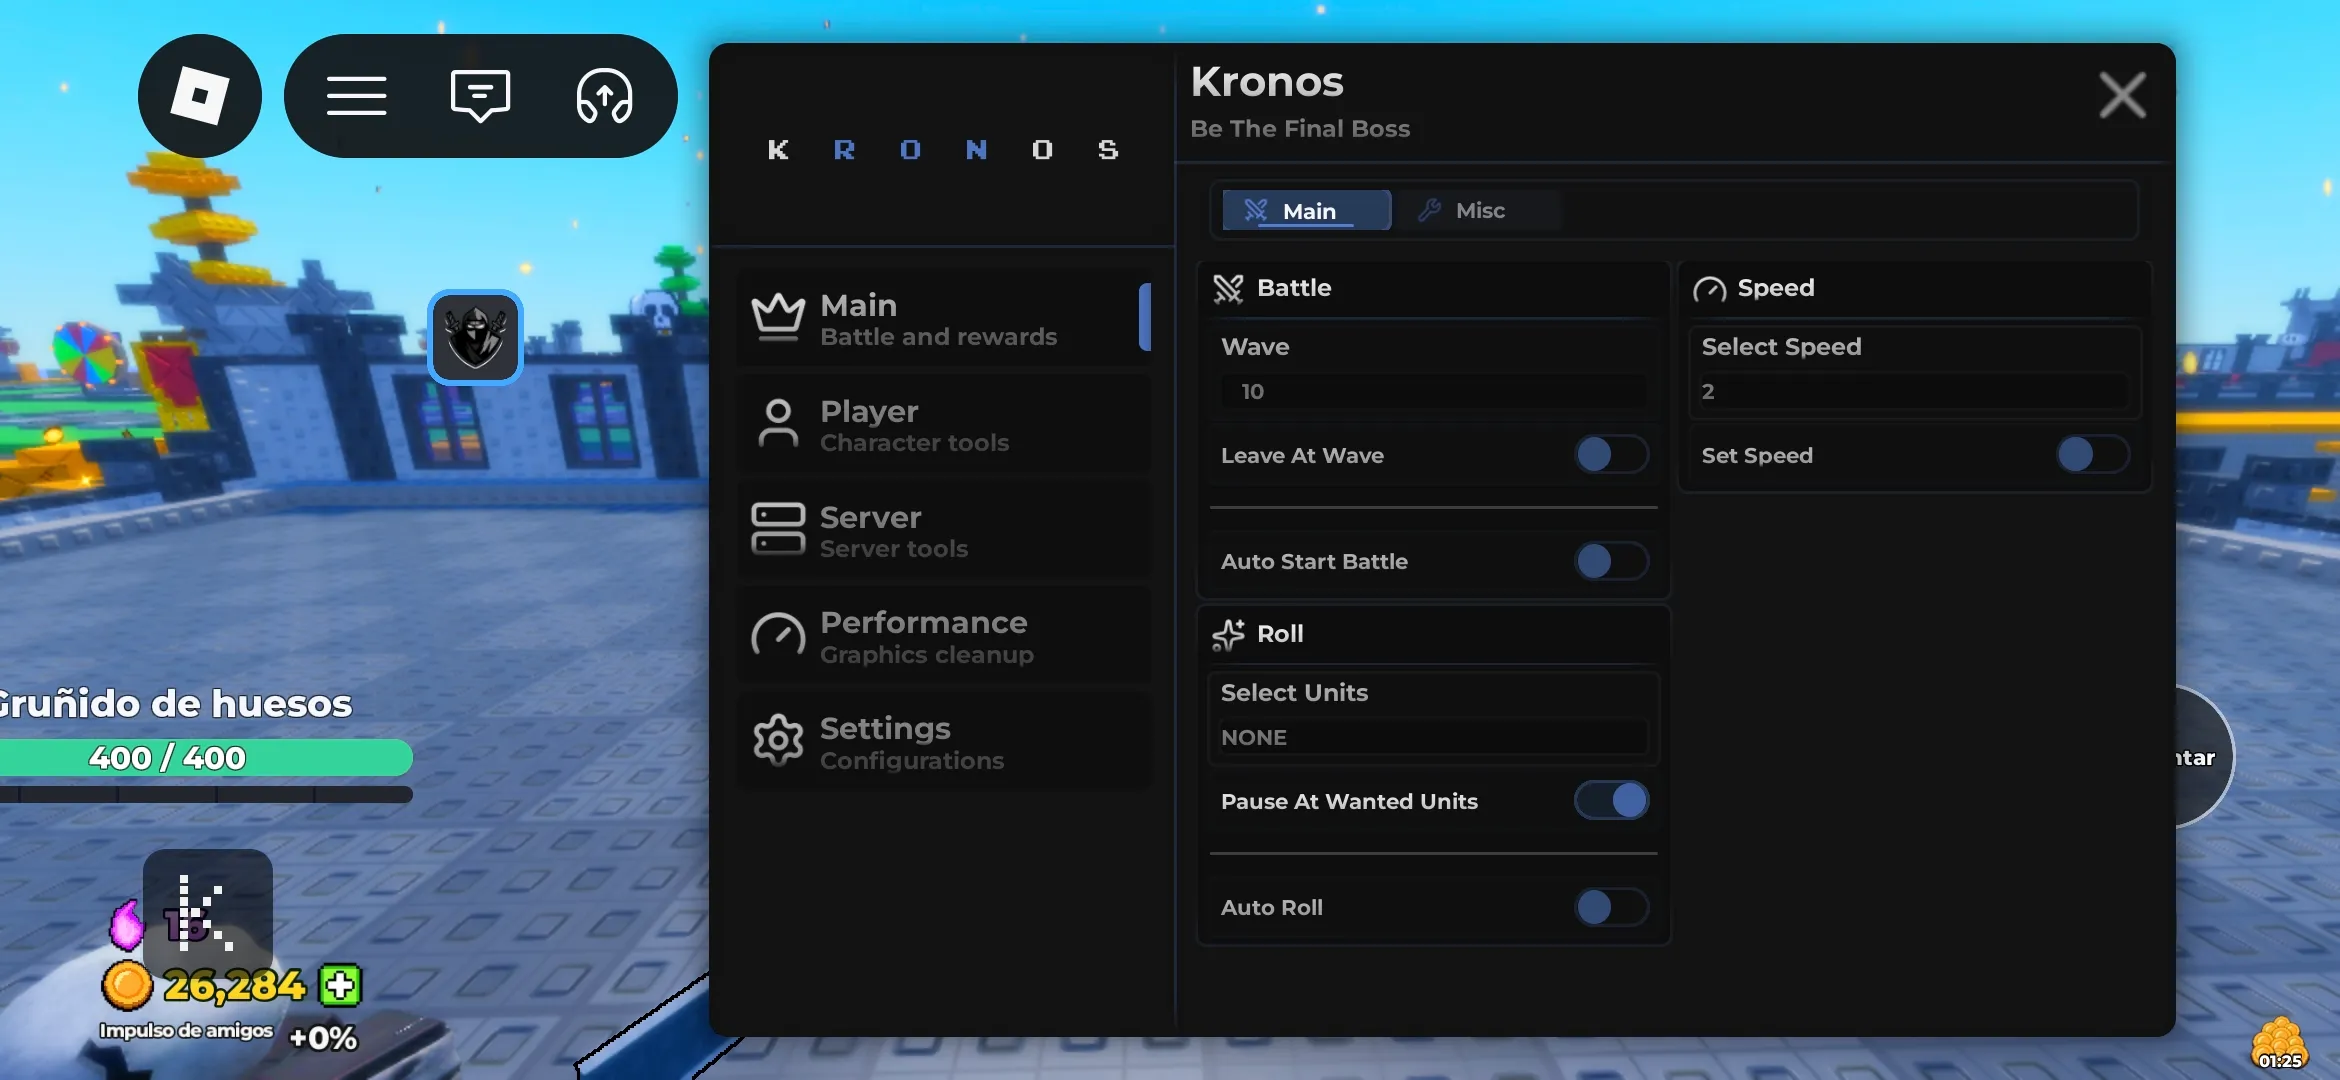Open the Select Speed dropdown

pyautogui.click(x=1914, y=392)
